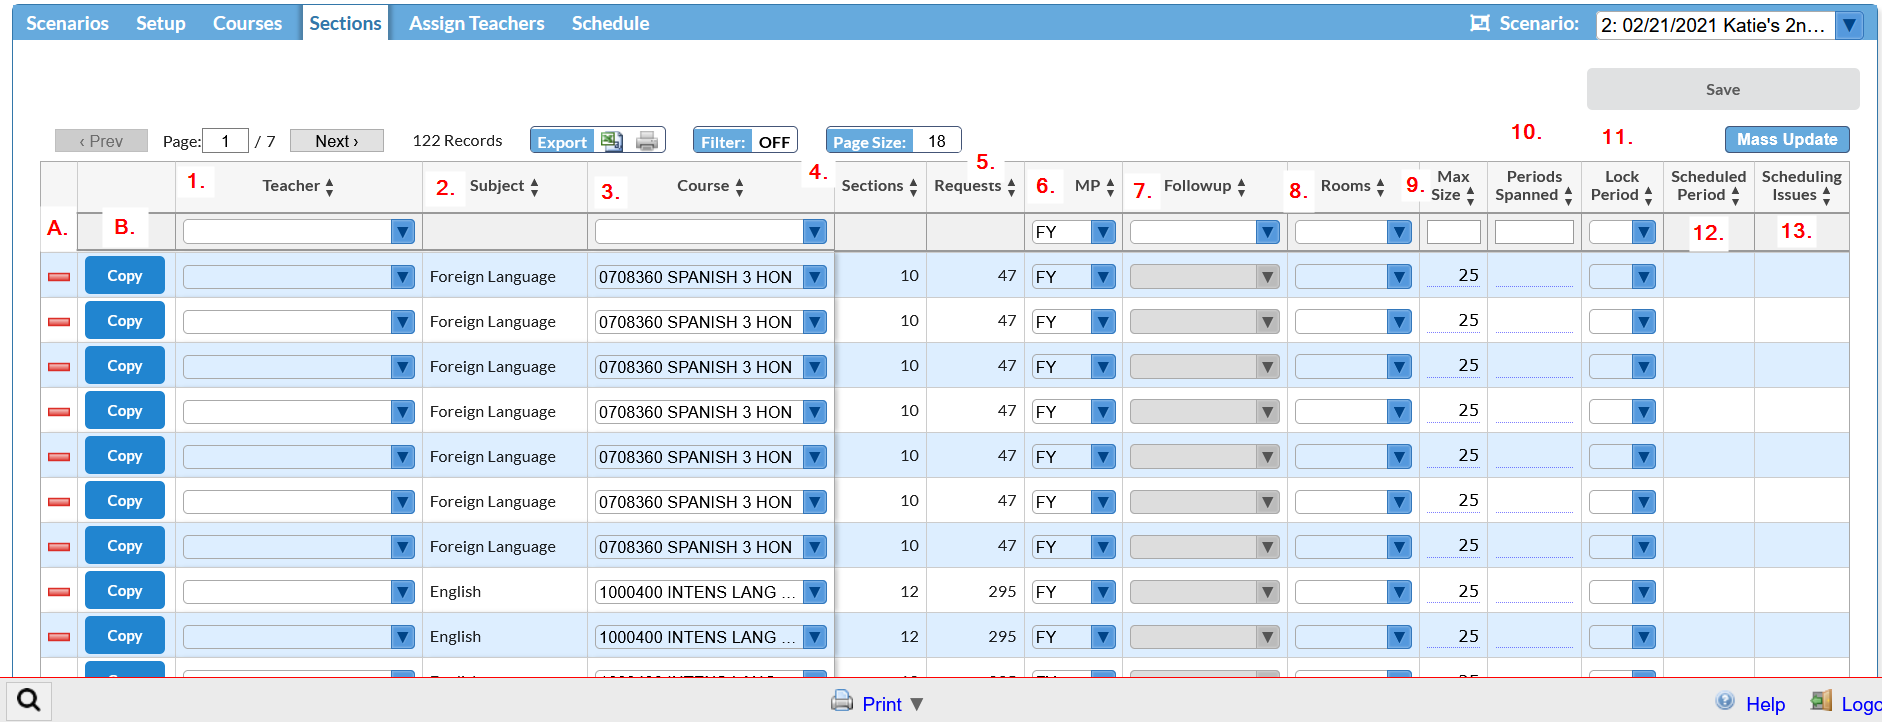Open the MP filter dropdown showing FY
1882x722 pixels.
click(x=1103, y=232)
